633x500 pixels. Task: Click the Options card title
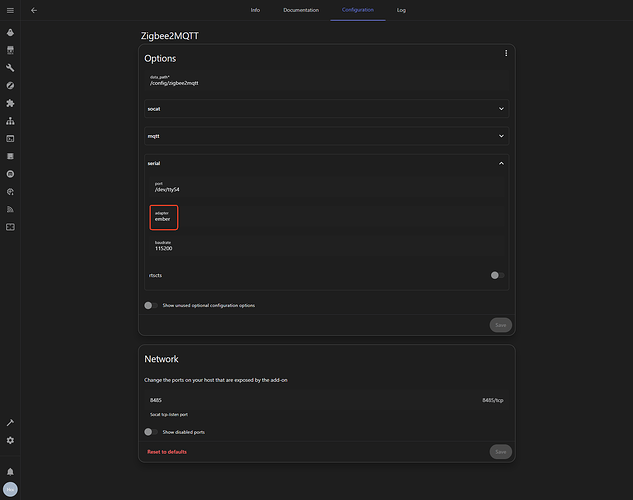pos(160,59)
